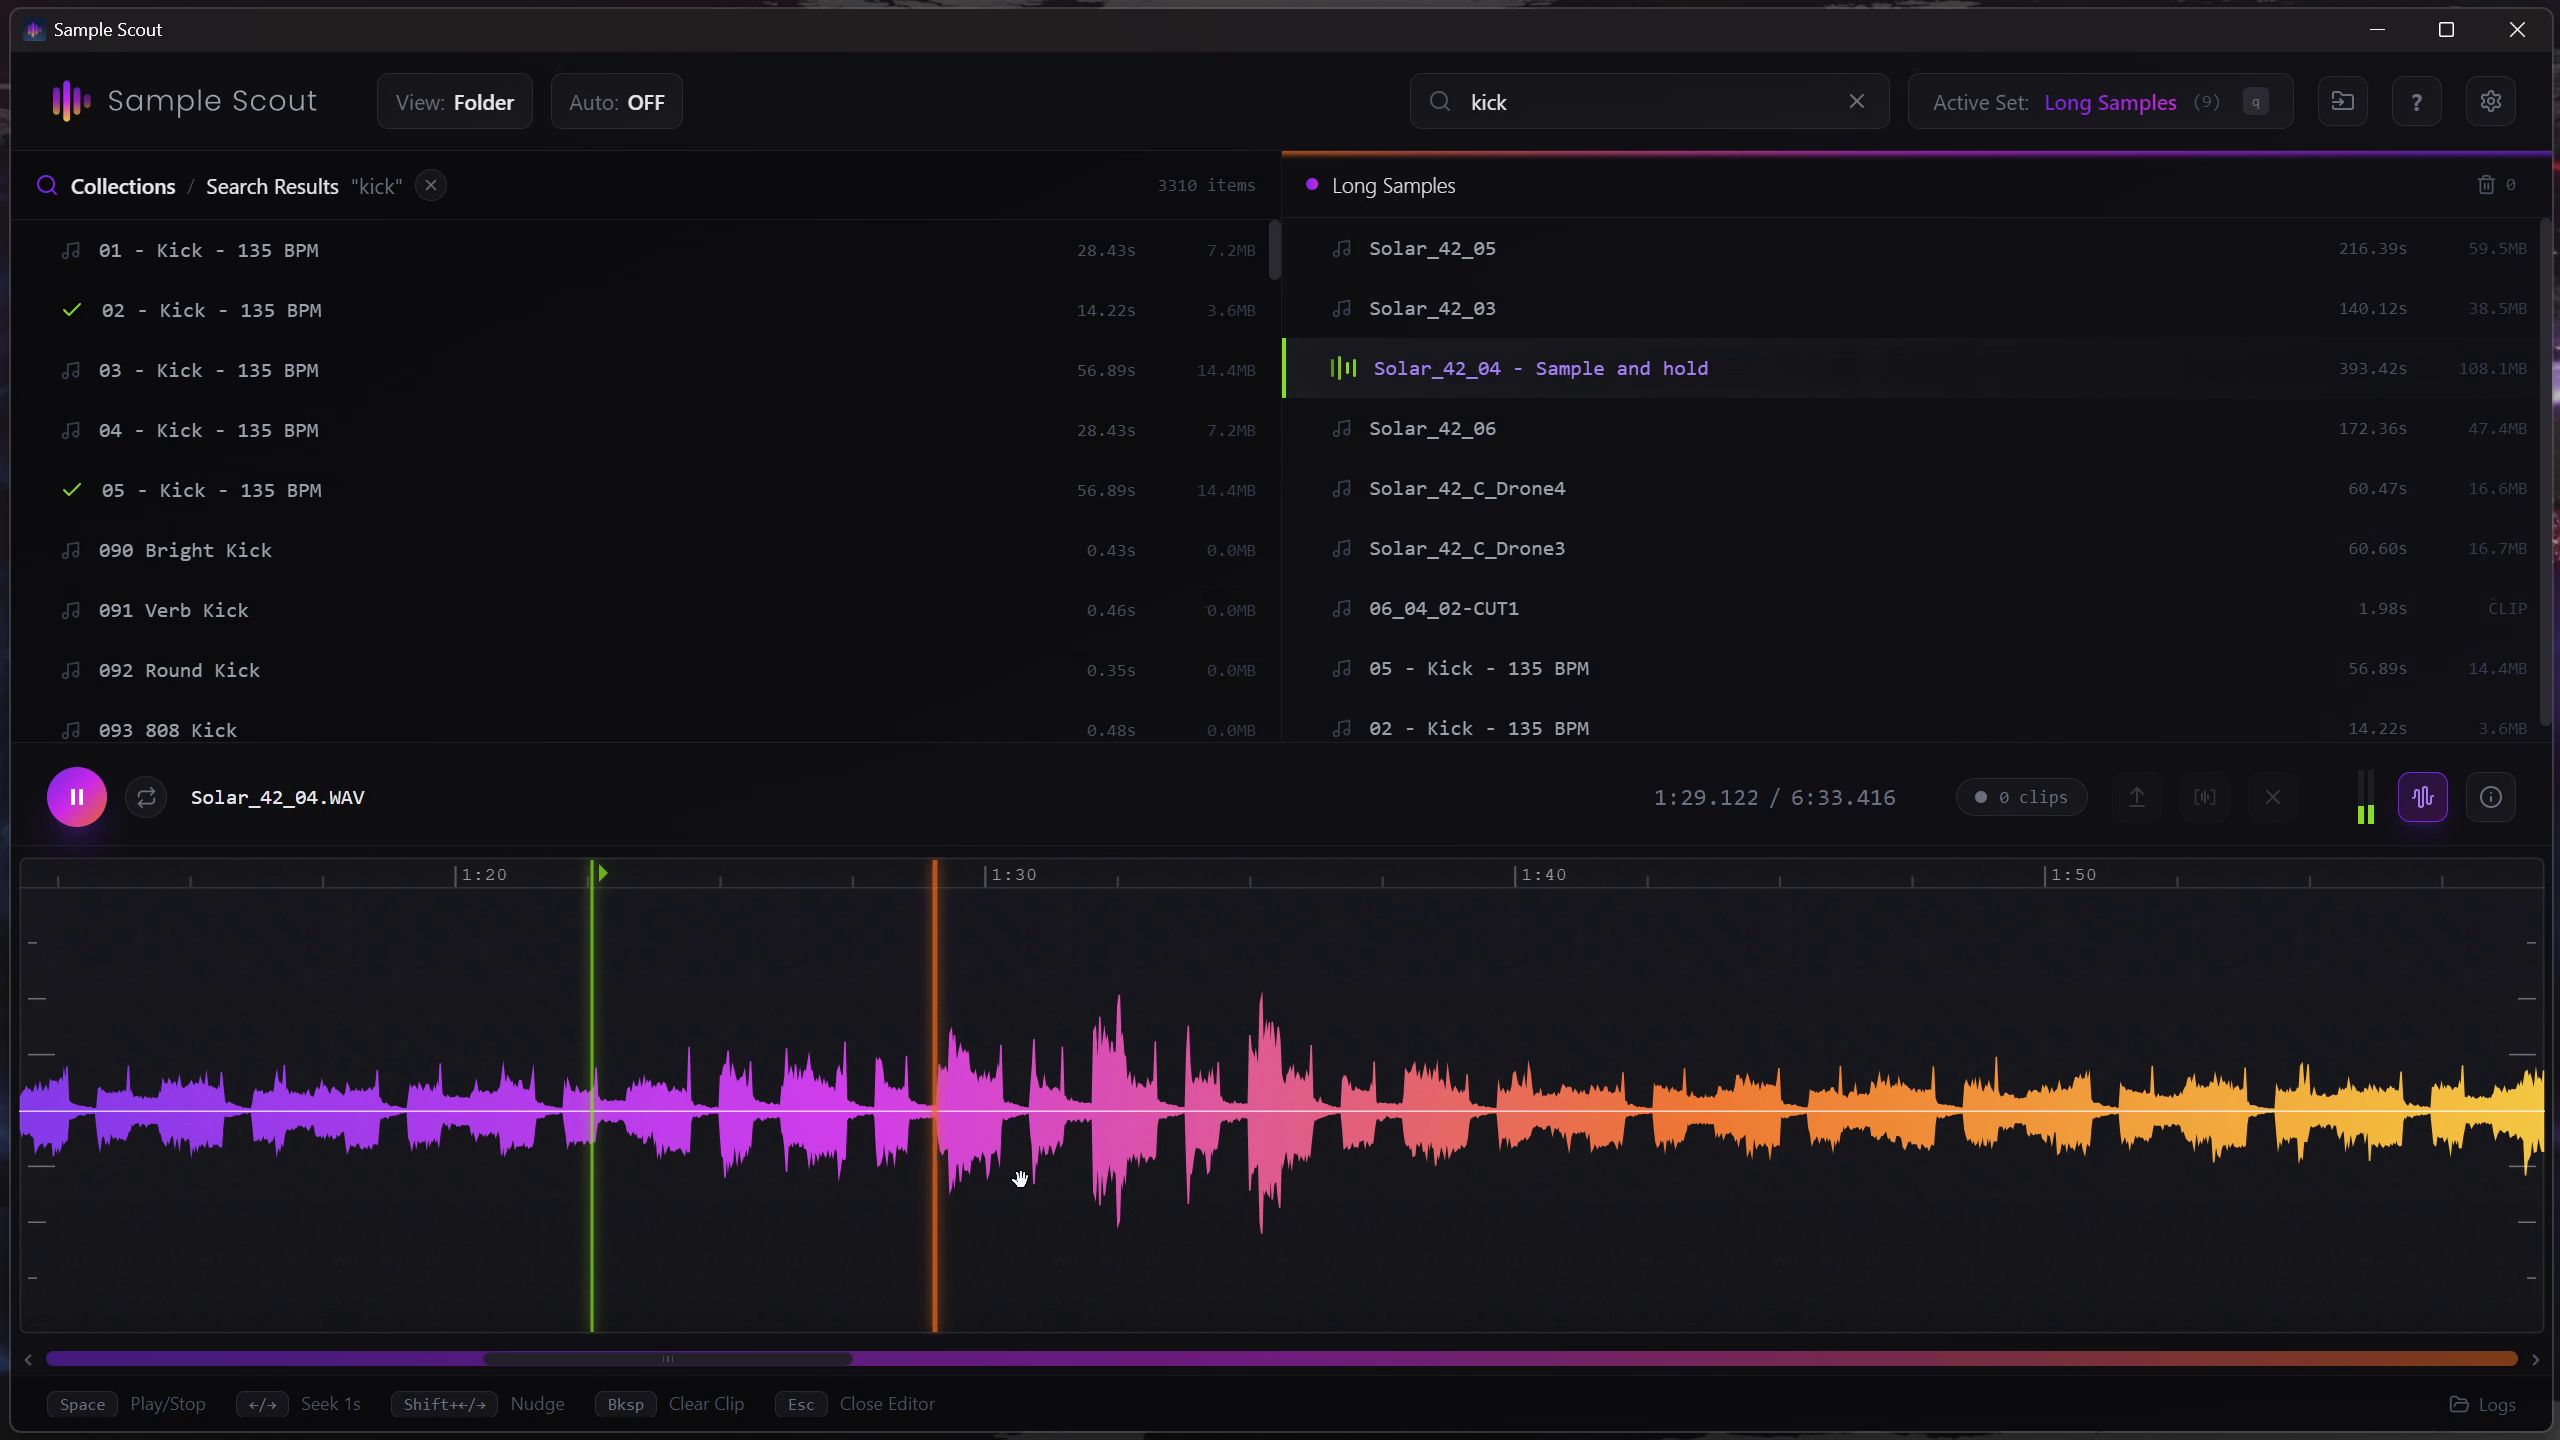Switch the View: Folder mode

tap(454, 102)
